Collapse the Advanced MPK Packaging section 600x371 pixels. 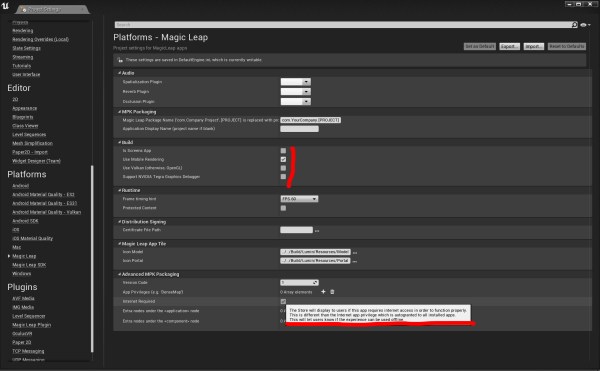119,275
